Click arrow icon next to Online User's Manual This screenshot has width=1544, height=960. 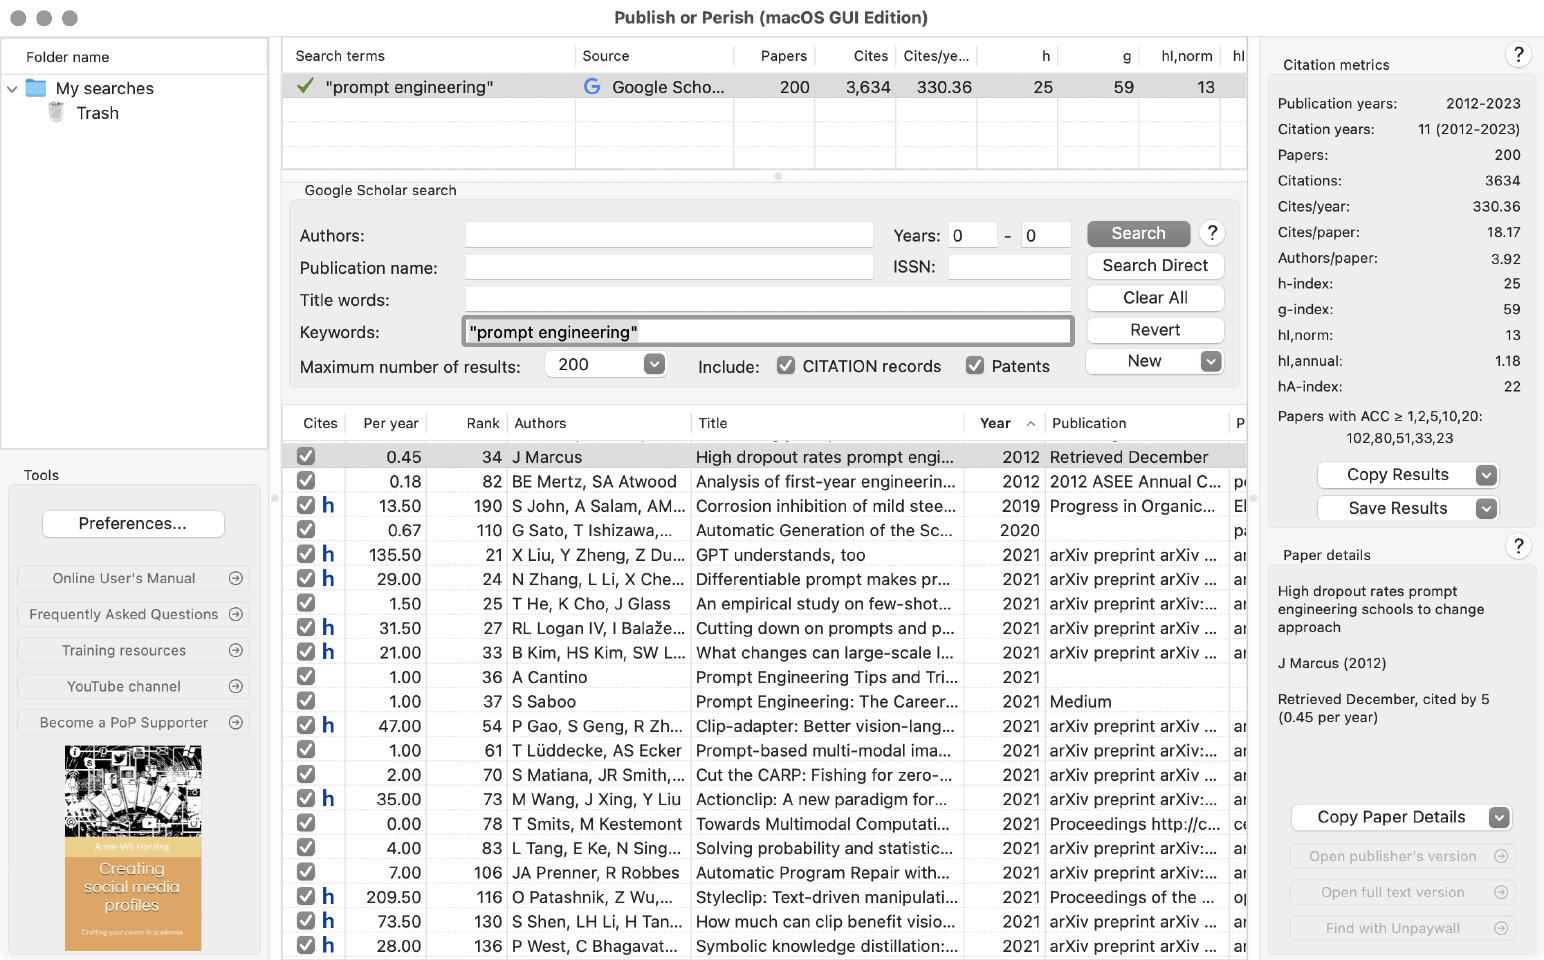(x=236, y=578)
